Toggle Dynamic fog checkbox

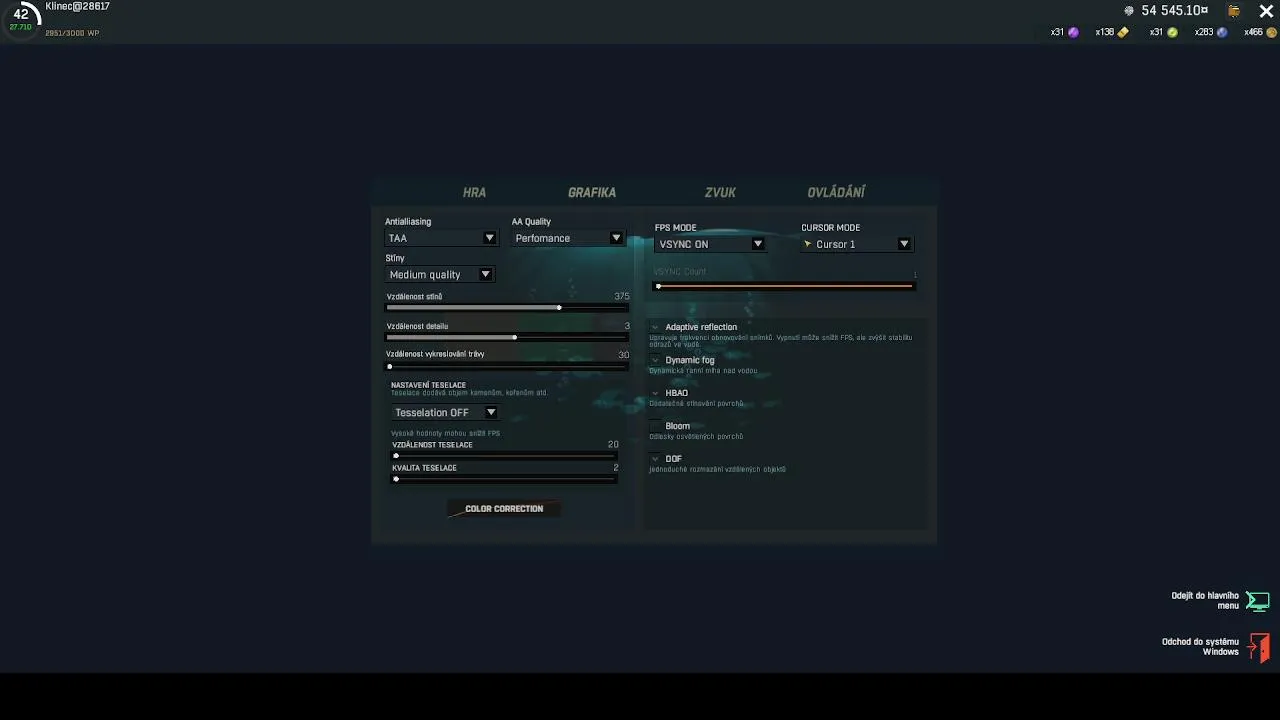click(x=656, y=360)
